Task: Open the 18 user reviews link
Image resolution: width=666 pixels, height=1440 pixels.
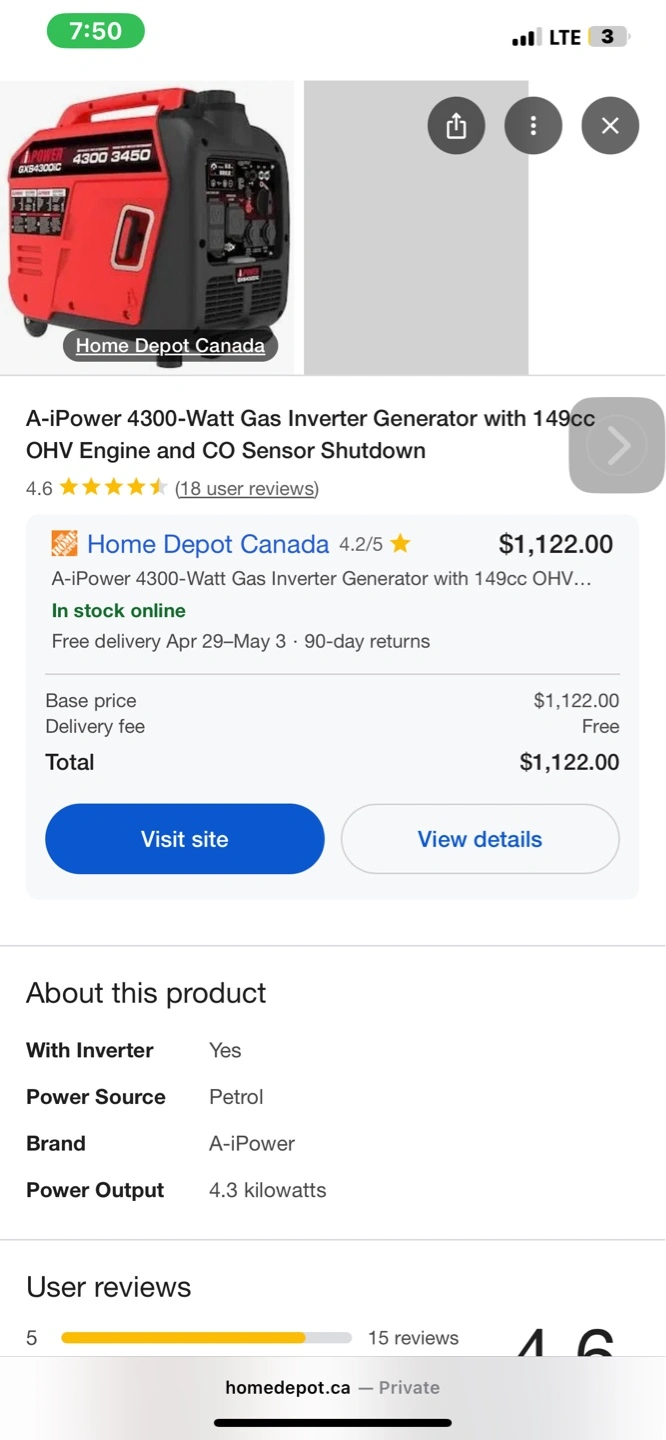Action: (x=247, y=489)
